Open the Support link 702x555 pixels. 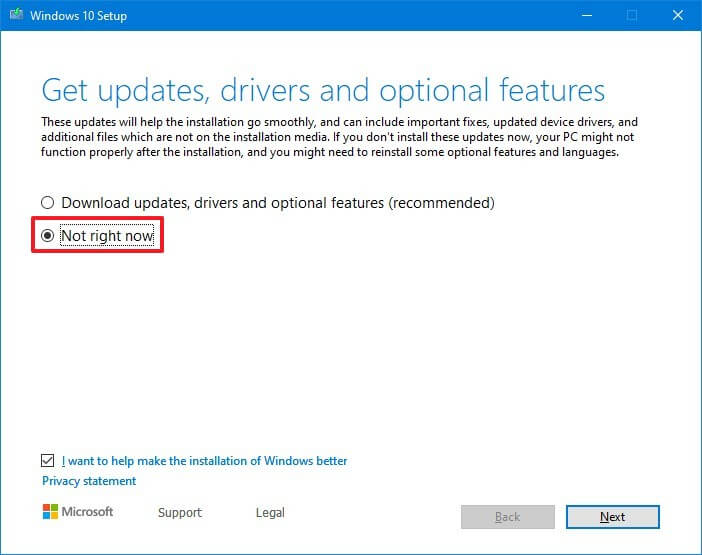tap(180, 512)
